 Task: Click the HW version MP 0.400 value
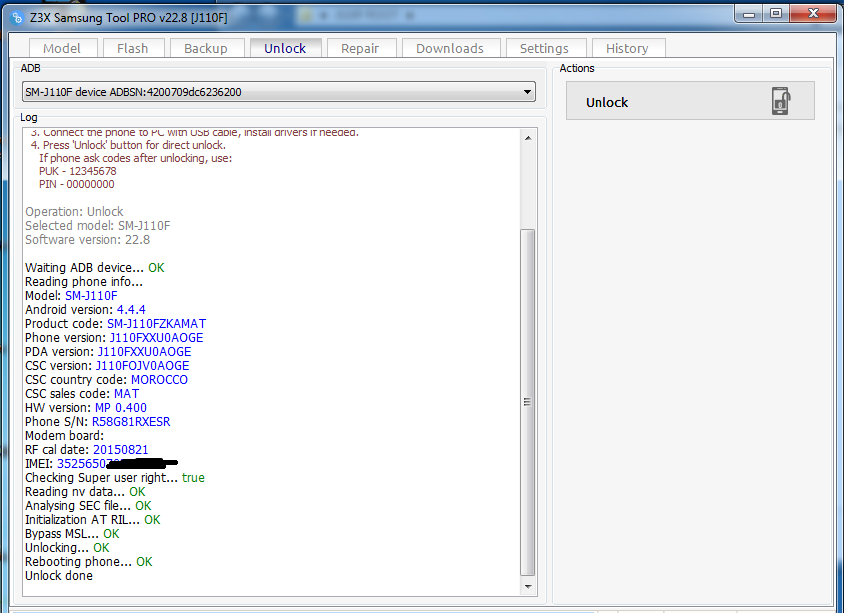121,407
